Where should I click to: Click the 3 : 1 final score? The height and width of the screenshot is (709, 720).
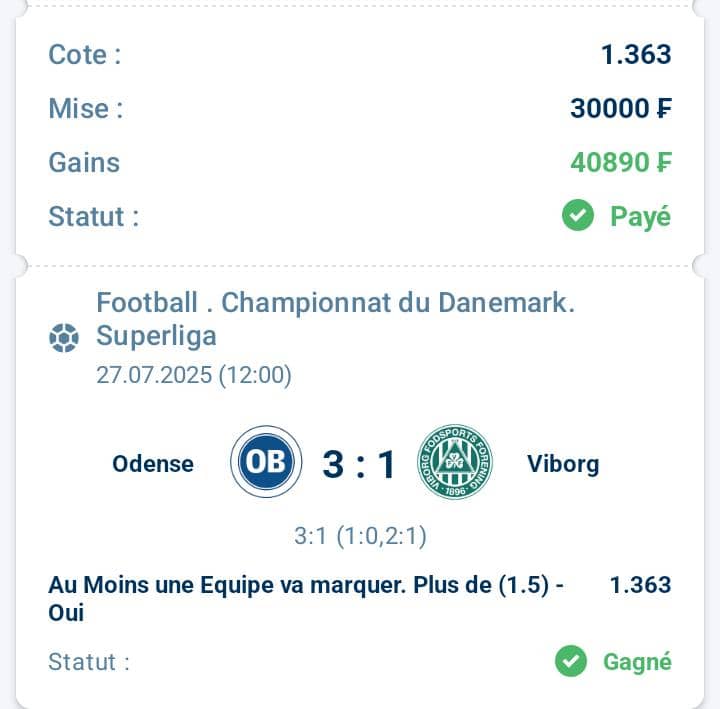(359, 465)
